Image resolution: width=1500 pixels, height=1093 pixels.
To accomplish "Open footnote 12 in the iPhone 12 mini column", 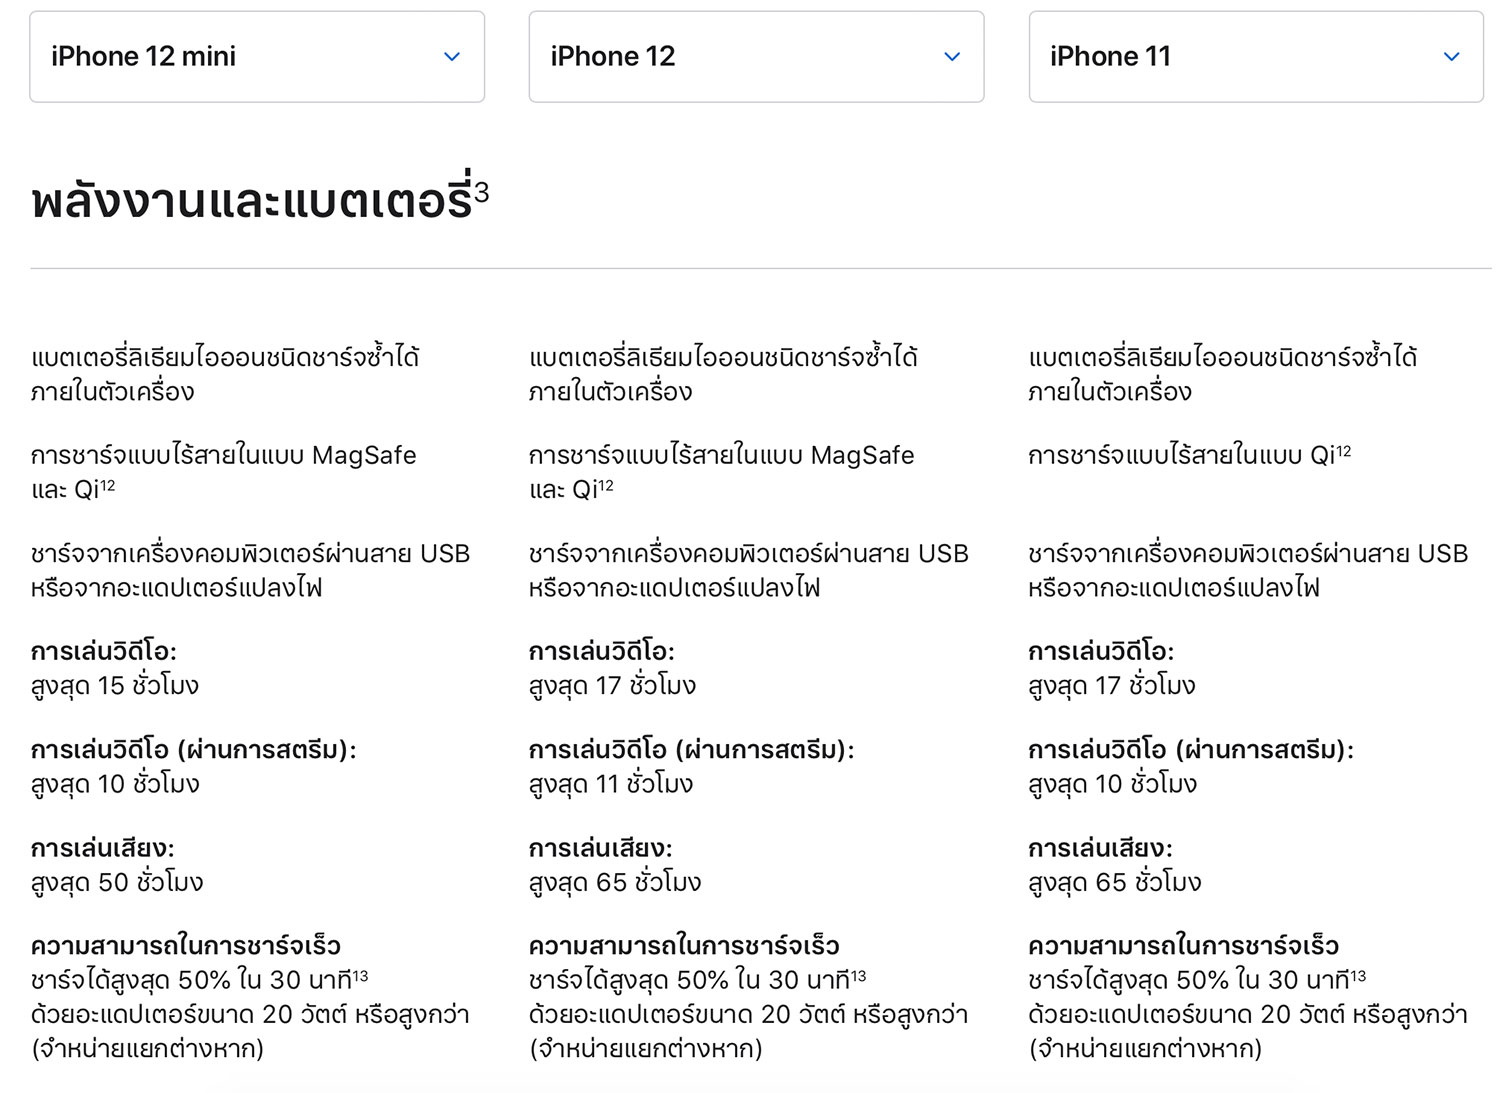I will (107, 485).
